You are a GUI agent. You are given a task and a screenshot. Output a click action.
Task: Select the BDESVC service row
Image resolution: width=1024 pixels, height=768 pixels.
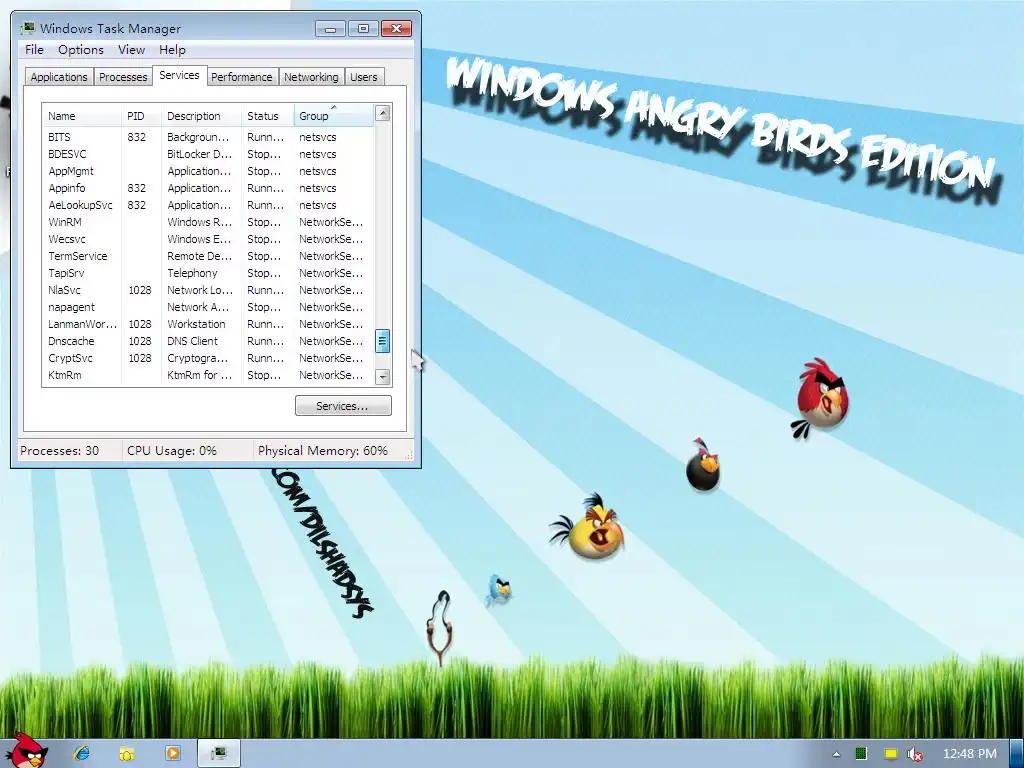click(208, 154)
